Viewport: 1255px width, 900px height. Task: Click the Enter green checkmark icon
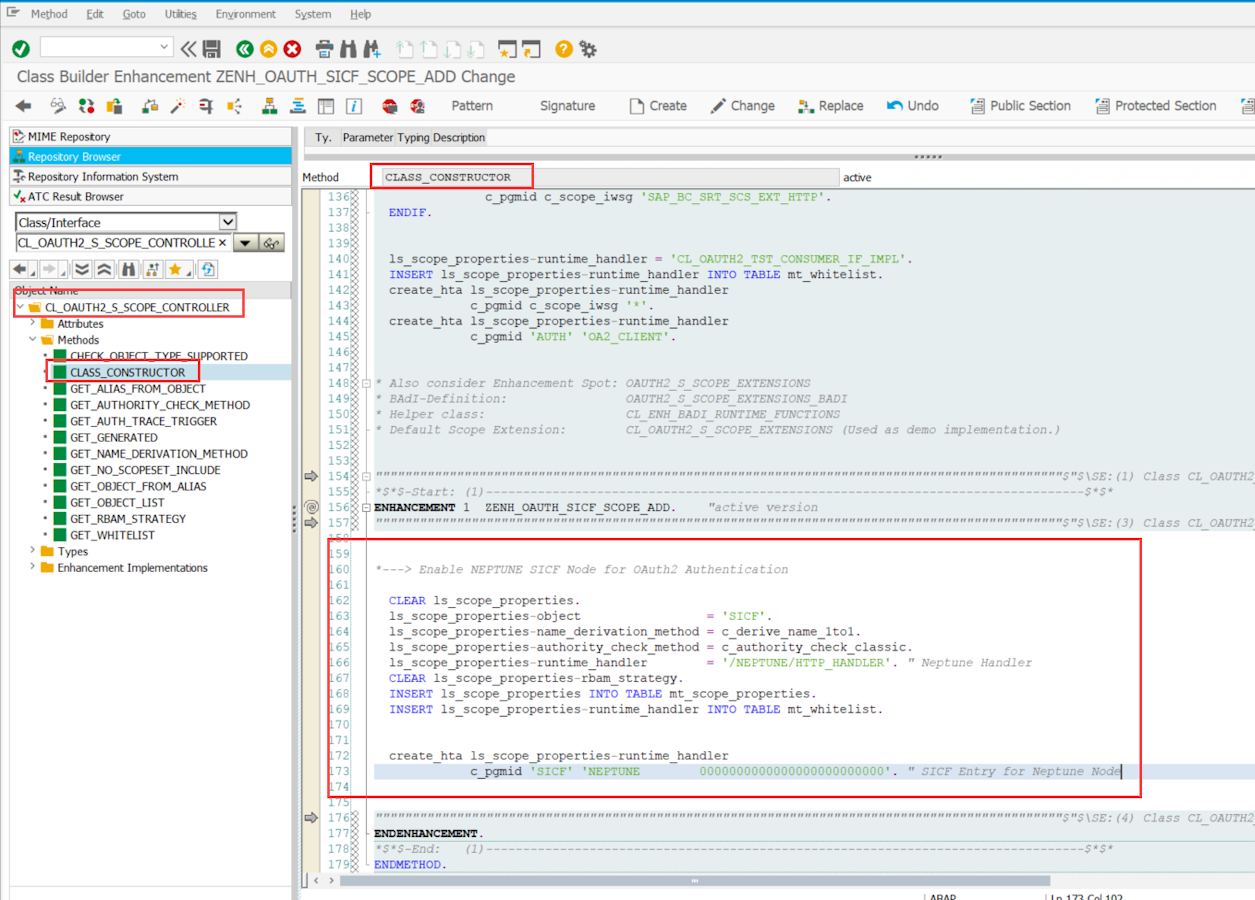tap(21, 47)
